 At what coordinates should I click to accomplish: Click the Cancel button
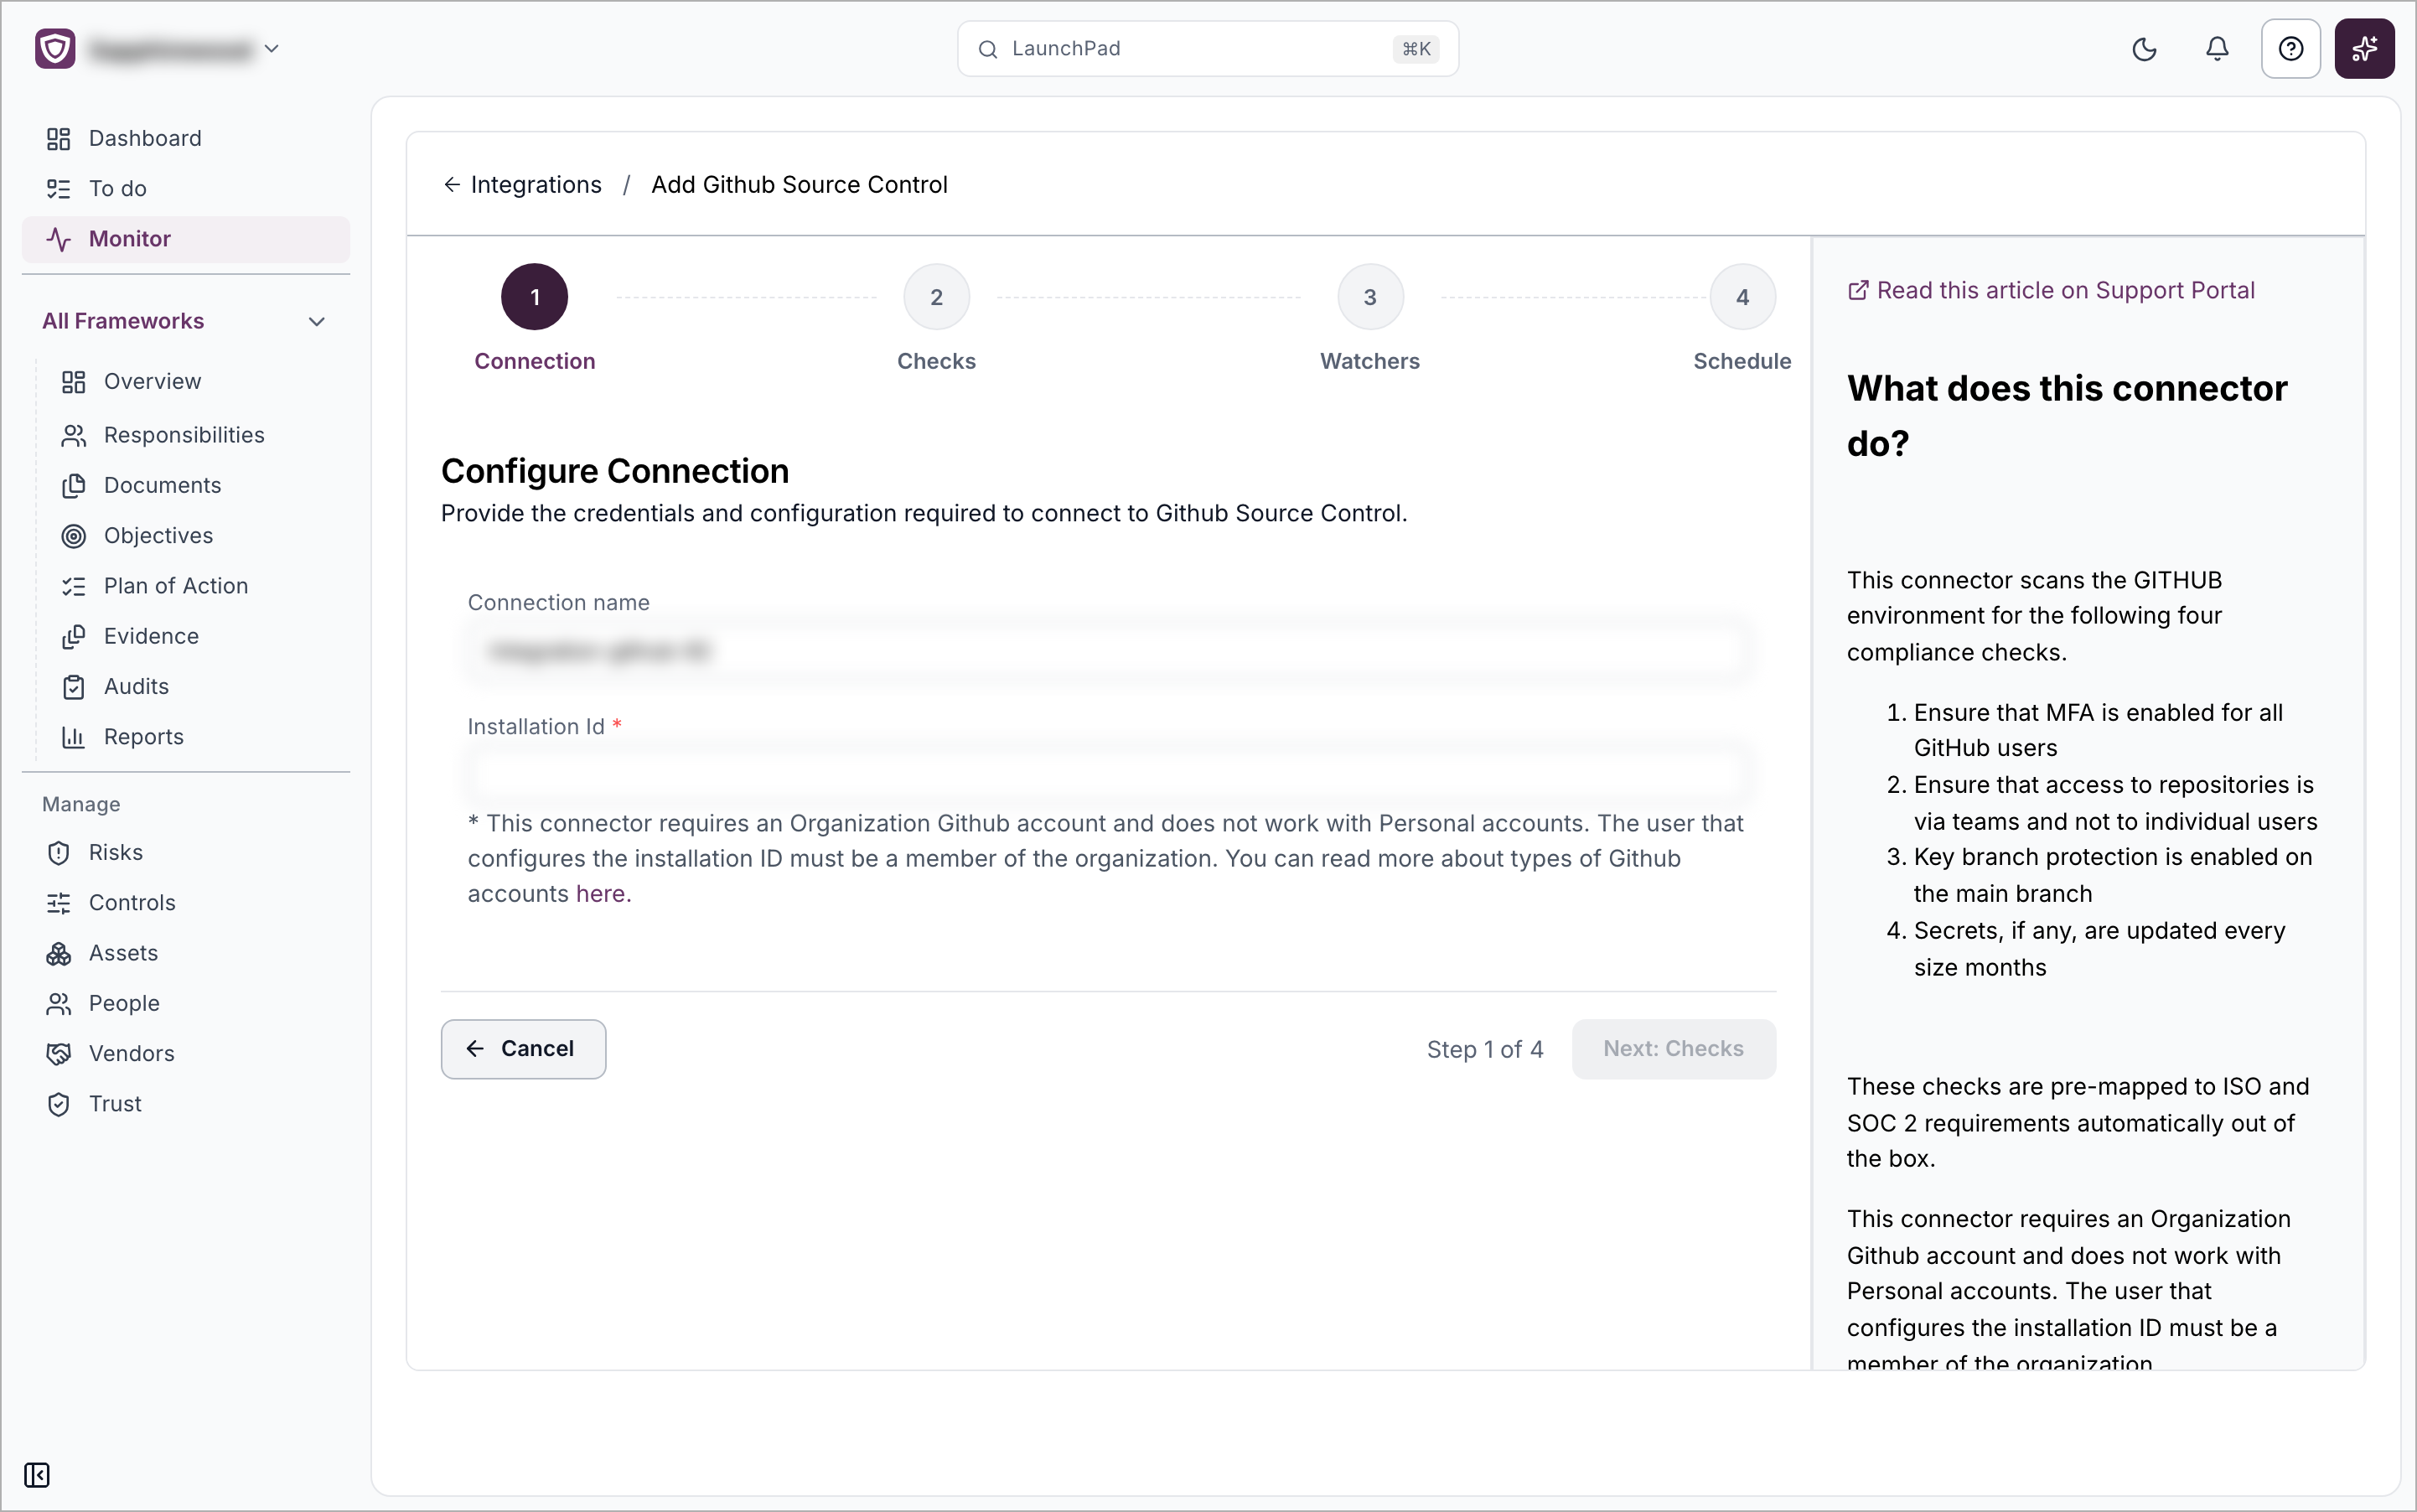tap(523, 1049)
